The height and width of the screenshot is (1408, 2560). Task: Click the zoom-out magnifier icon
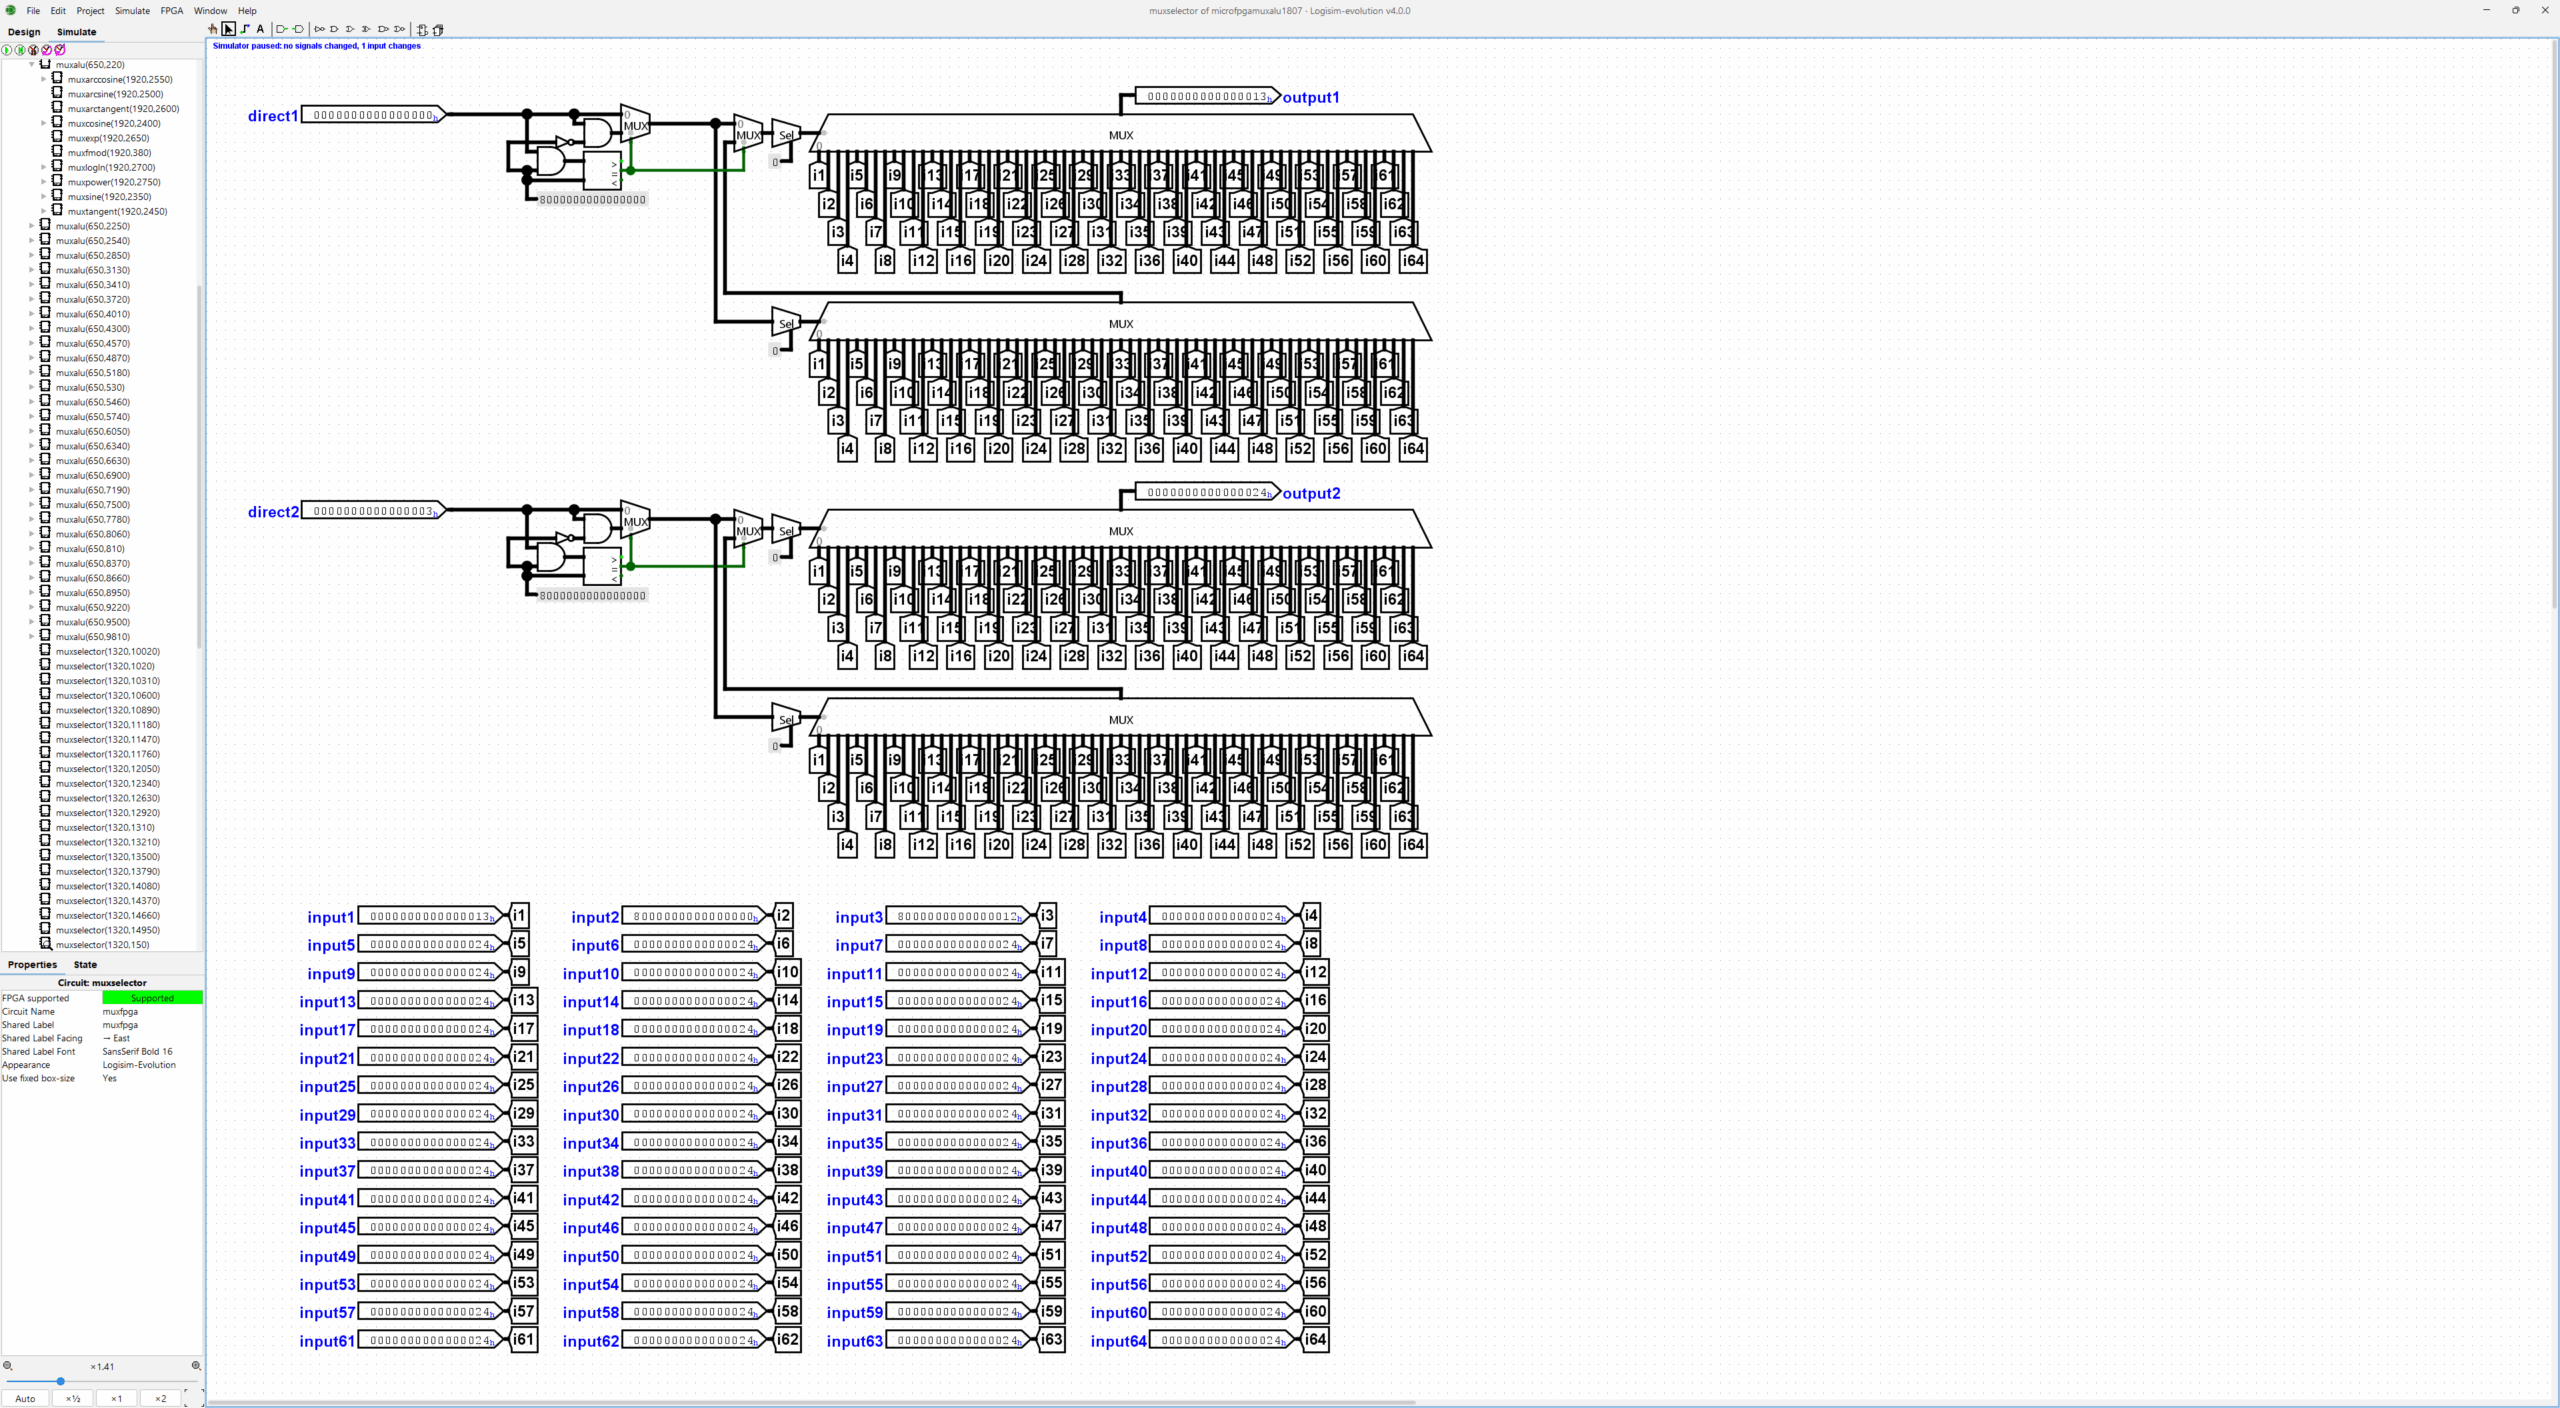8,1366
